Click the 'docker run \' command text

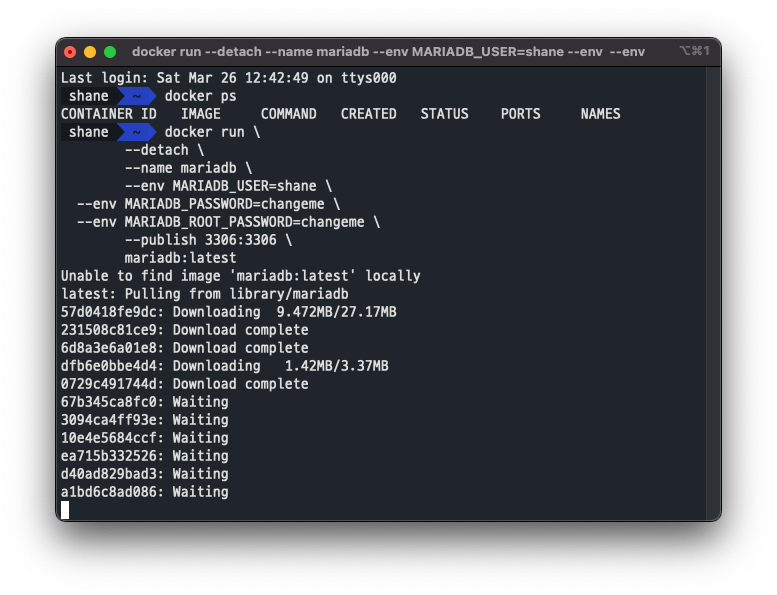(212, 132)
